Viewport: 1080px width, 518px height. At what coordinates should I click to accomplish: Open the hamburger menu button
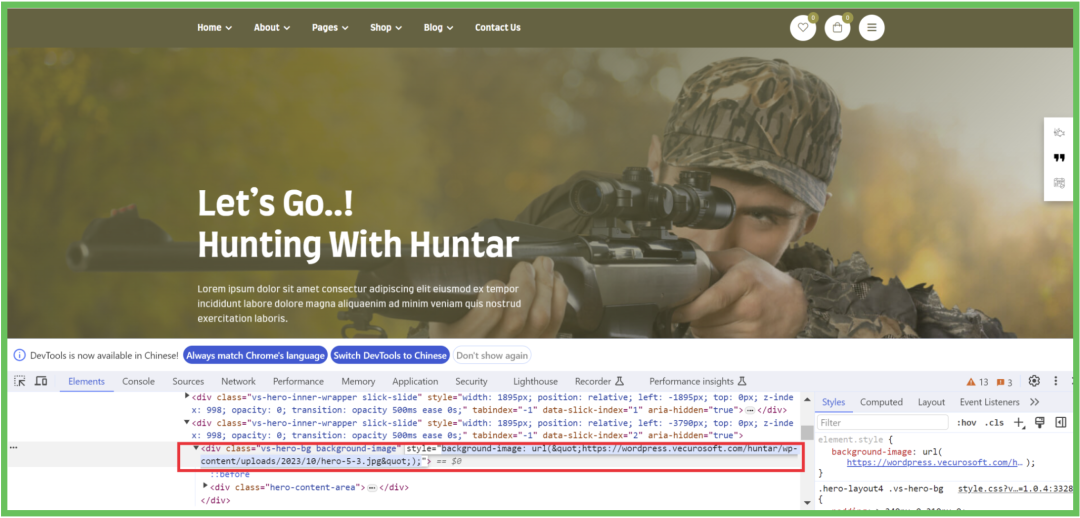click(x=871, y=28)
